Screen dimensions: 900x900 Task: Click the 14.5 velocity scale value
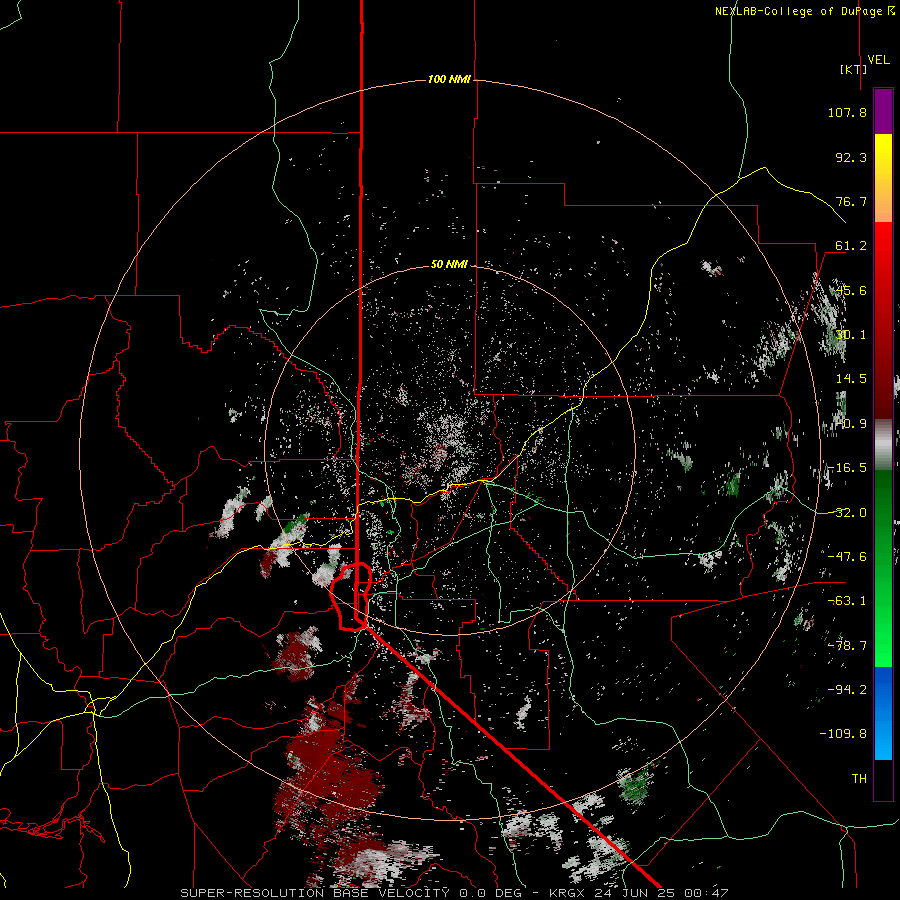point(851,379)
